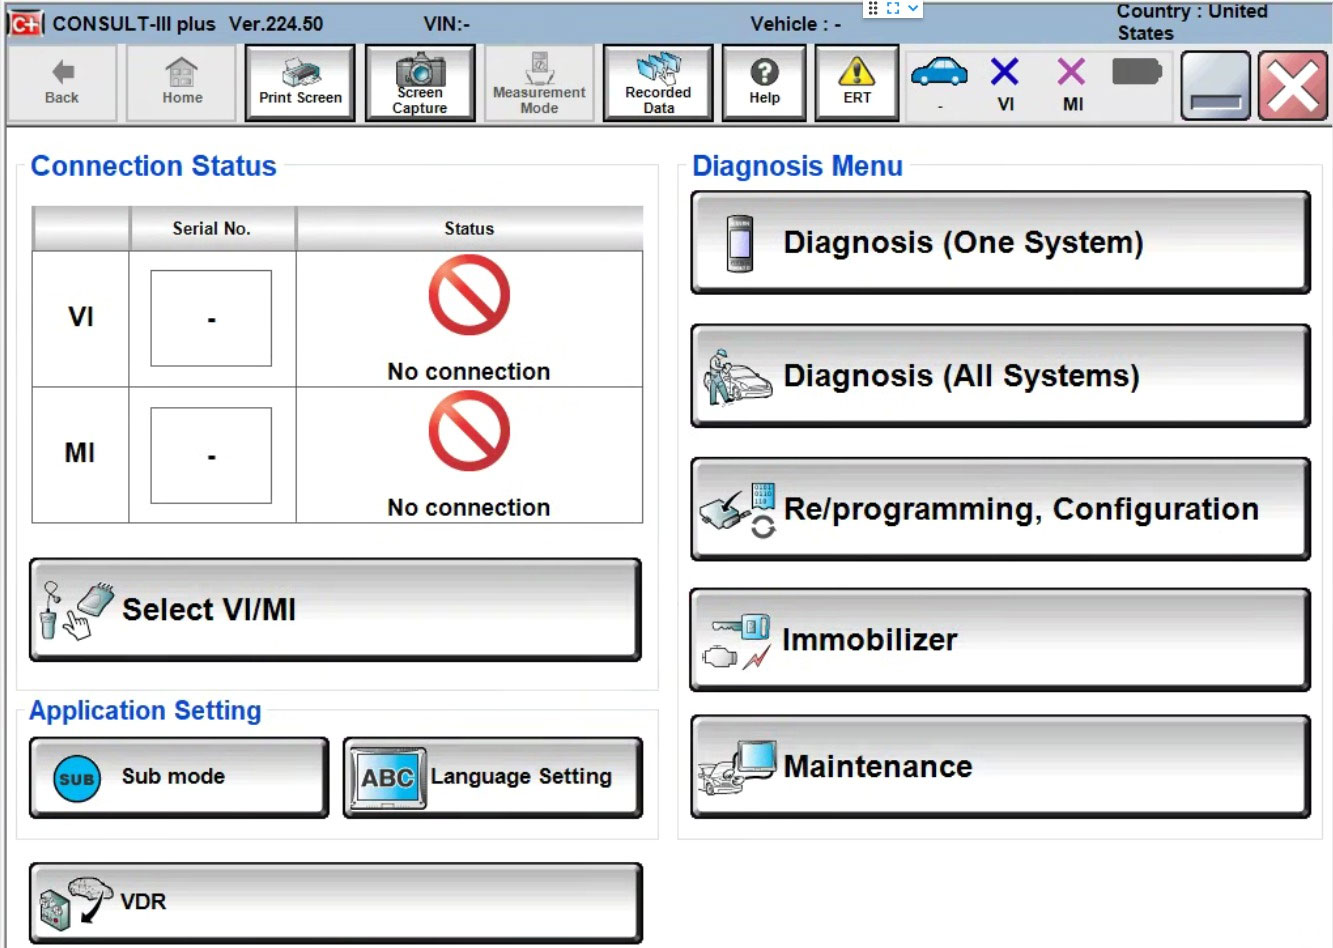The width and height of the screenshot is (1333, 948).
Task: Open the Maintenance menu option
Action: click(x=1000, y=767)
